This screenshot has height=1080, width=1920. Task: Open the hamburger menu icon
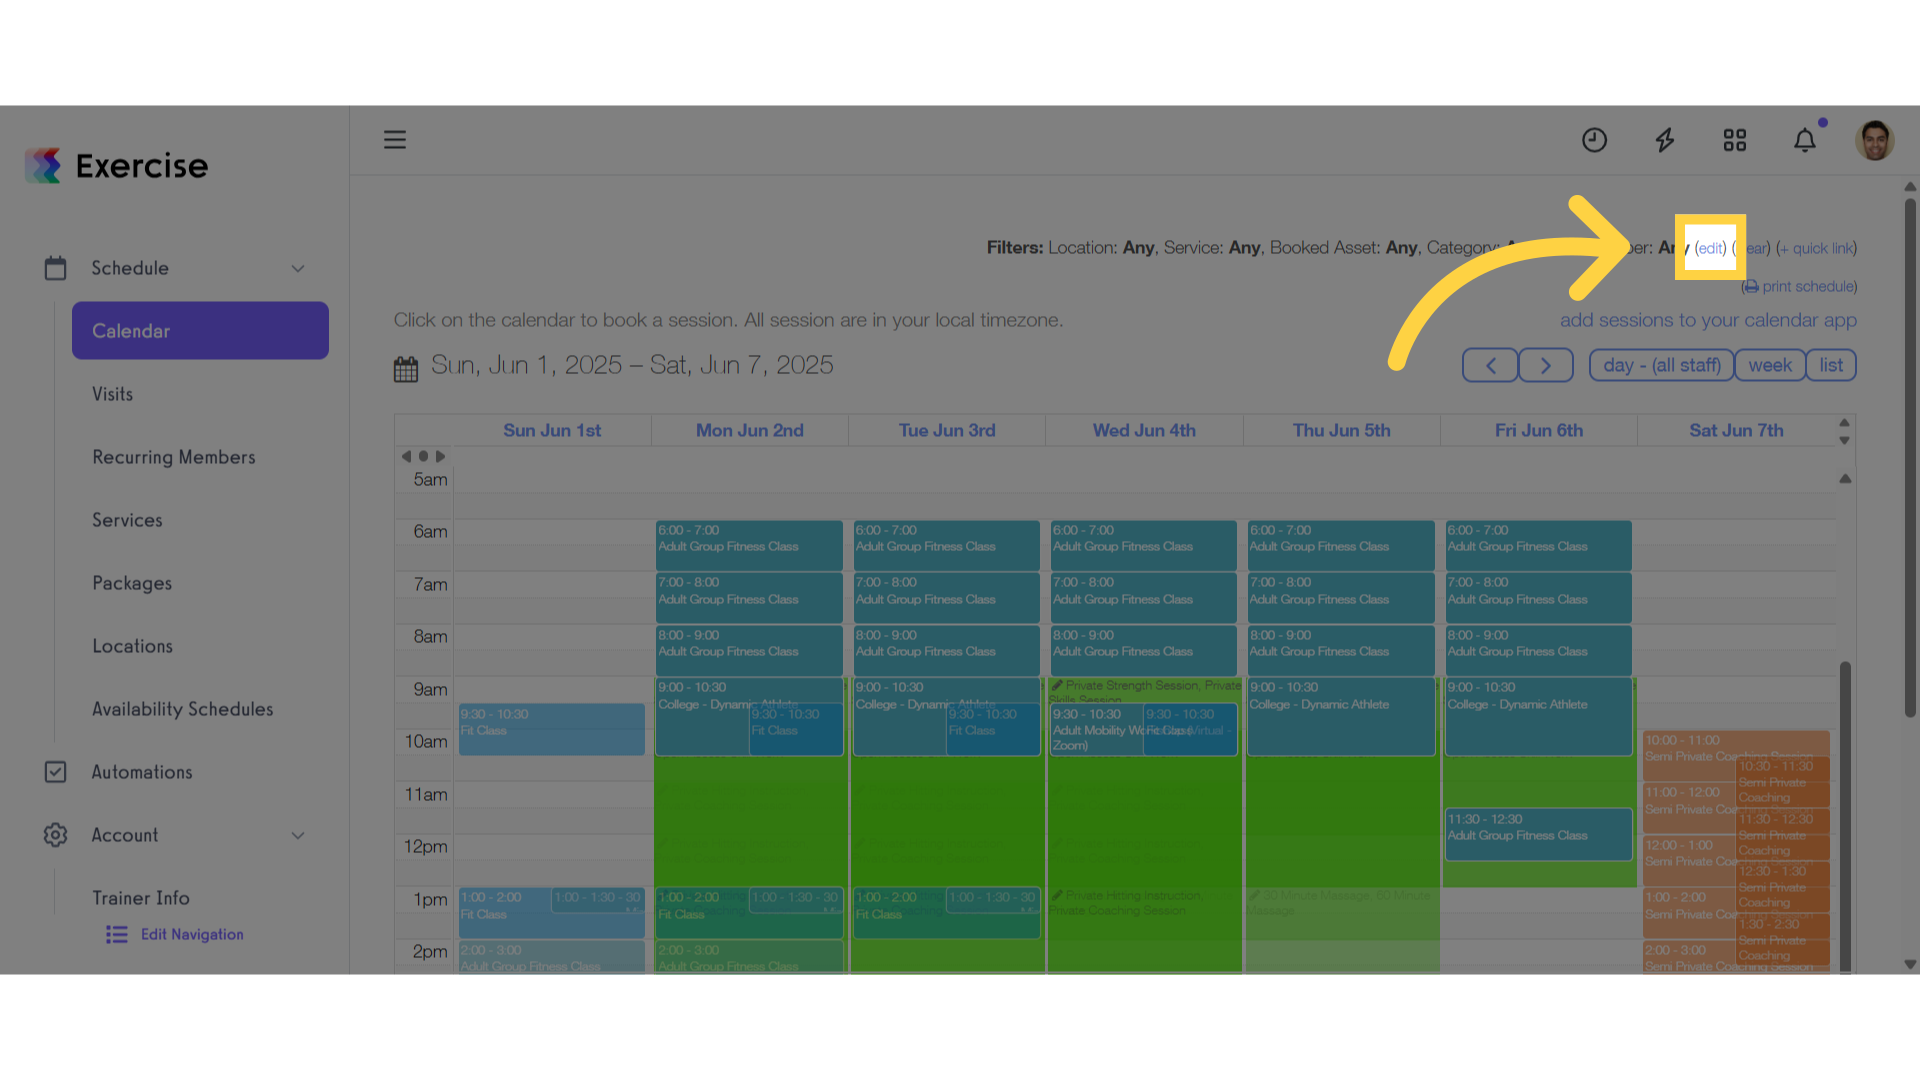point(395,140)
